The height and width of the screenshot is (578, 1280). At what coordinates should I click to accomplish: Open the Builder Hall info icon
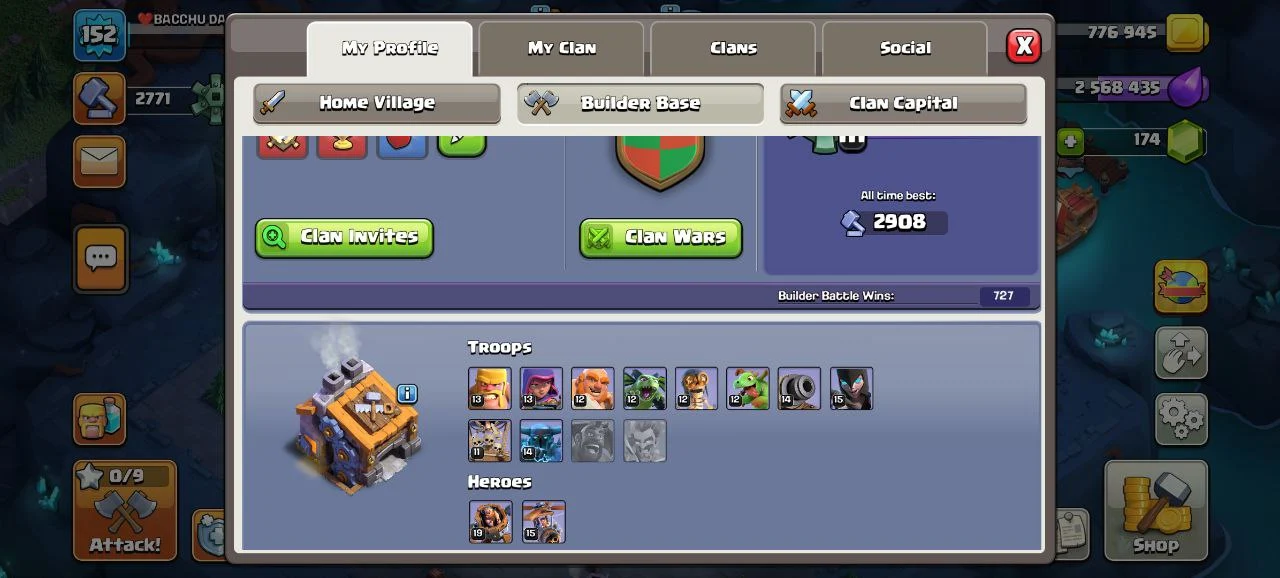click(407, 394)
